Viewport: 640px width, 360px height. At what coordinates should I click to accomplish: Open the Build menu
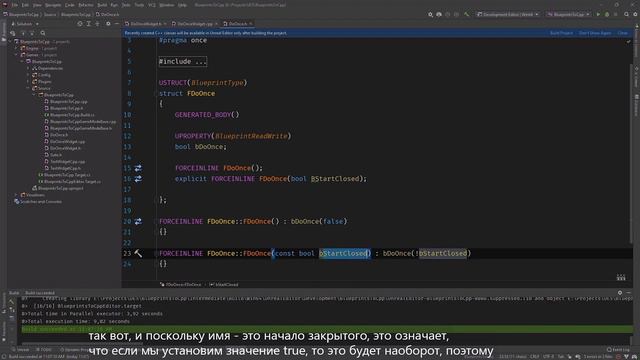(102, 5)
